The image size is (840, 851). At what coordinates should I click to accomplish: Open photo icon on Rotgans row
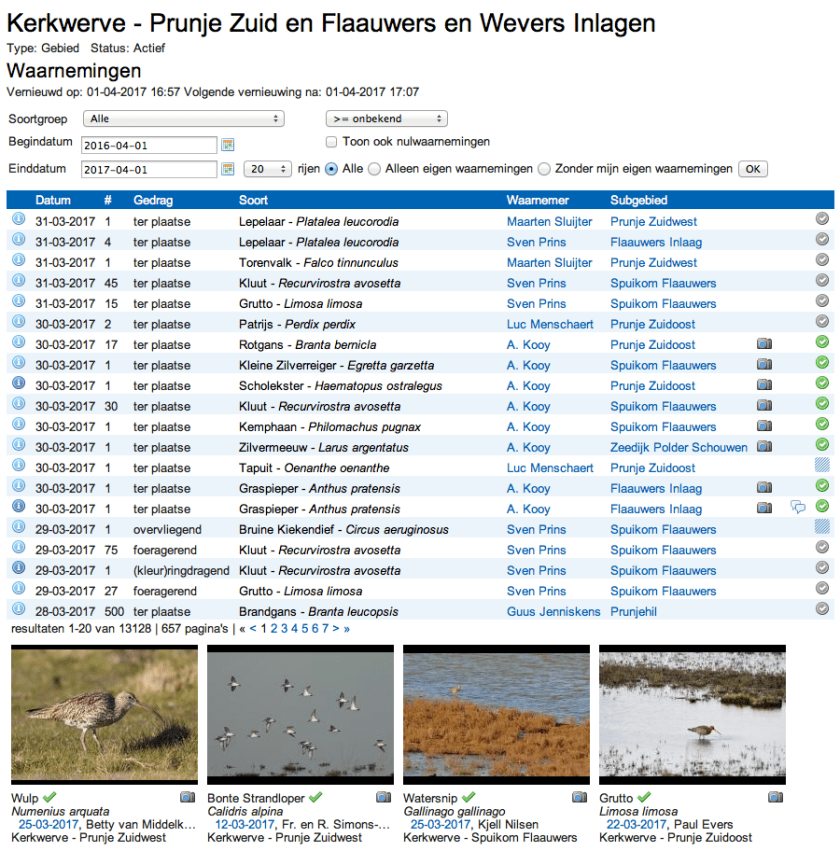[765, 344]
